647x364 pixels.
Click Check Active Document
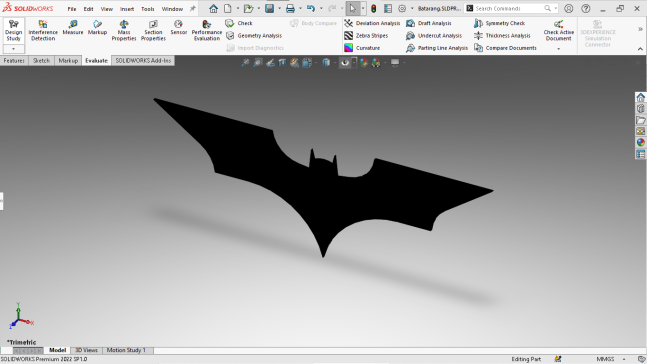[x=558, y=30]
